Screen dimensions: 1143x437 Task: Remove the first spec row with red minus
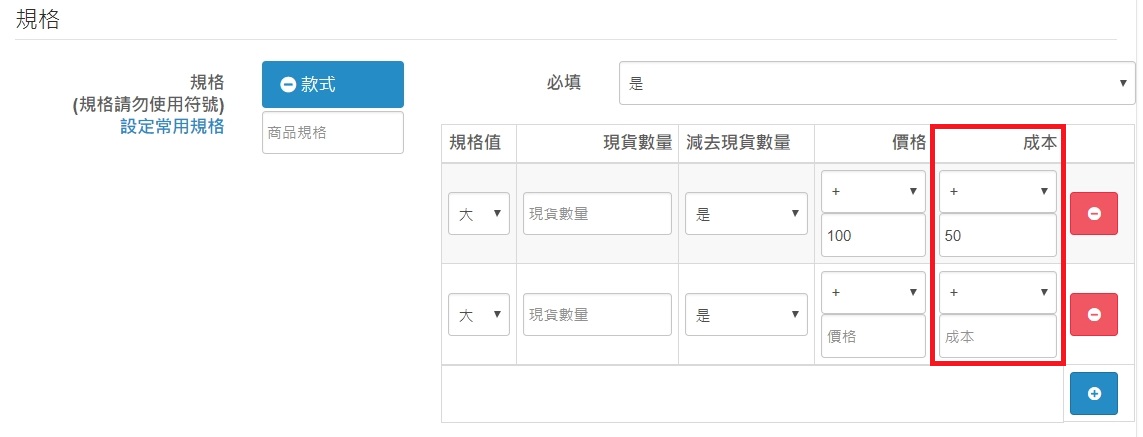[1093, 214]
